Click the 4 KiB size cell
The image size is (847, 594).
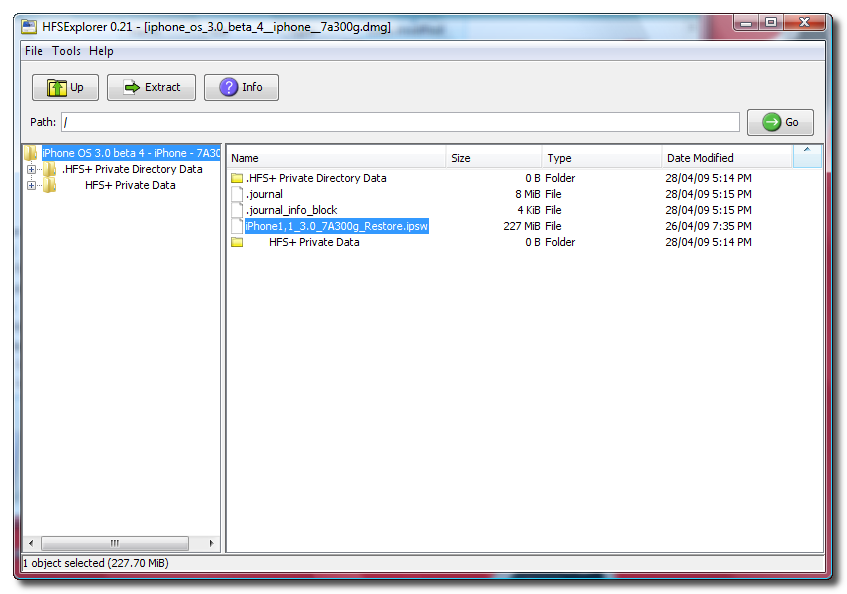(x=528, y=210)
